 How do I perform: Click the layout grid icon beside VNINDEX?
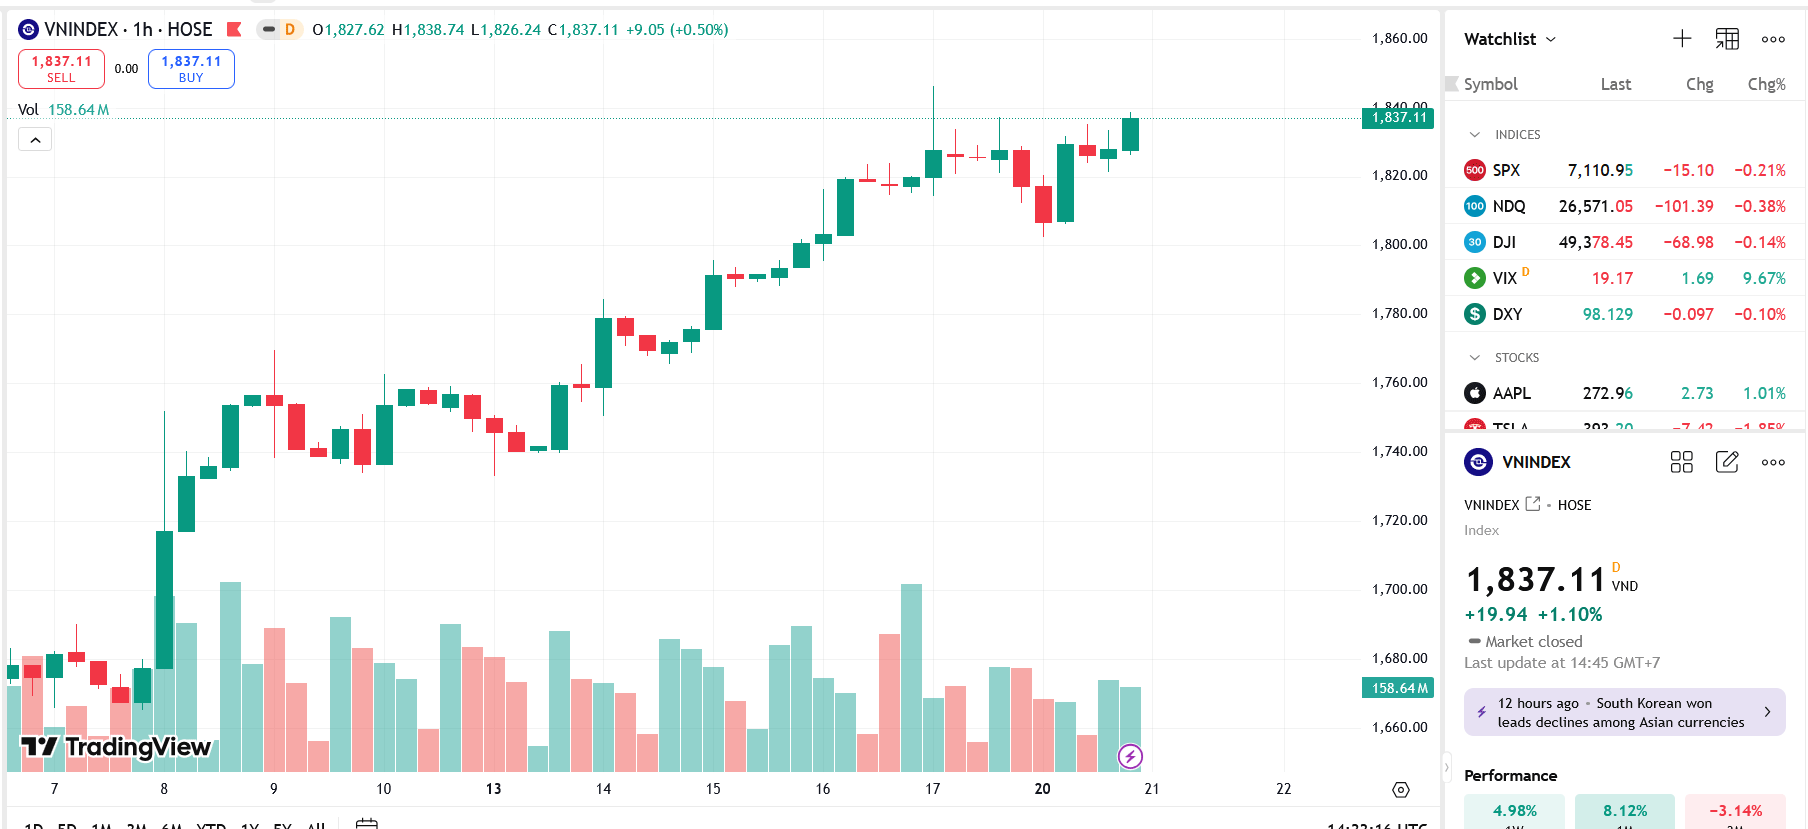coord(1681,462)
